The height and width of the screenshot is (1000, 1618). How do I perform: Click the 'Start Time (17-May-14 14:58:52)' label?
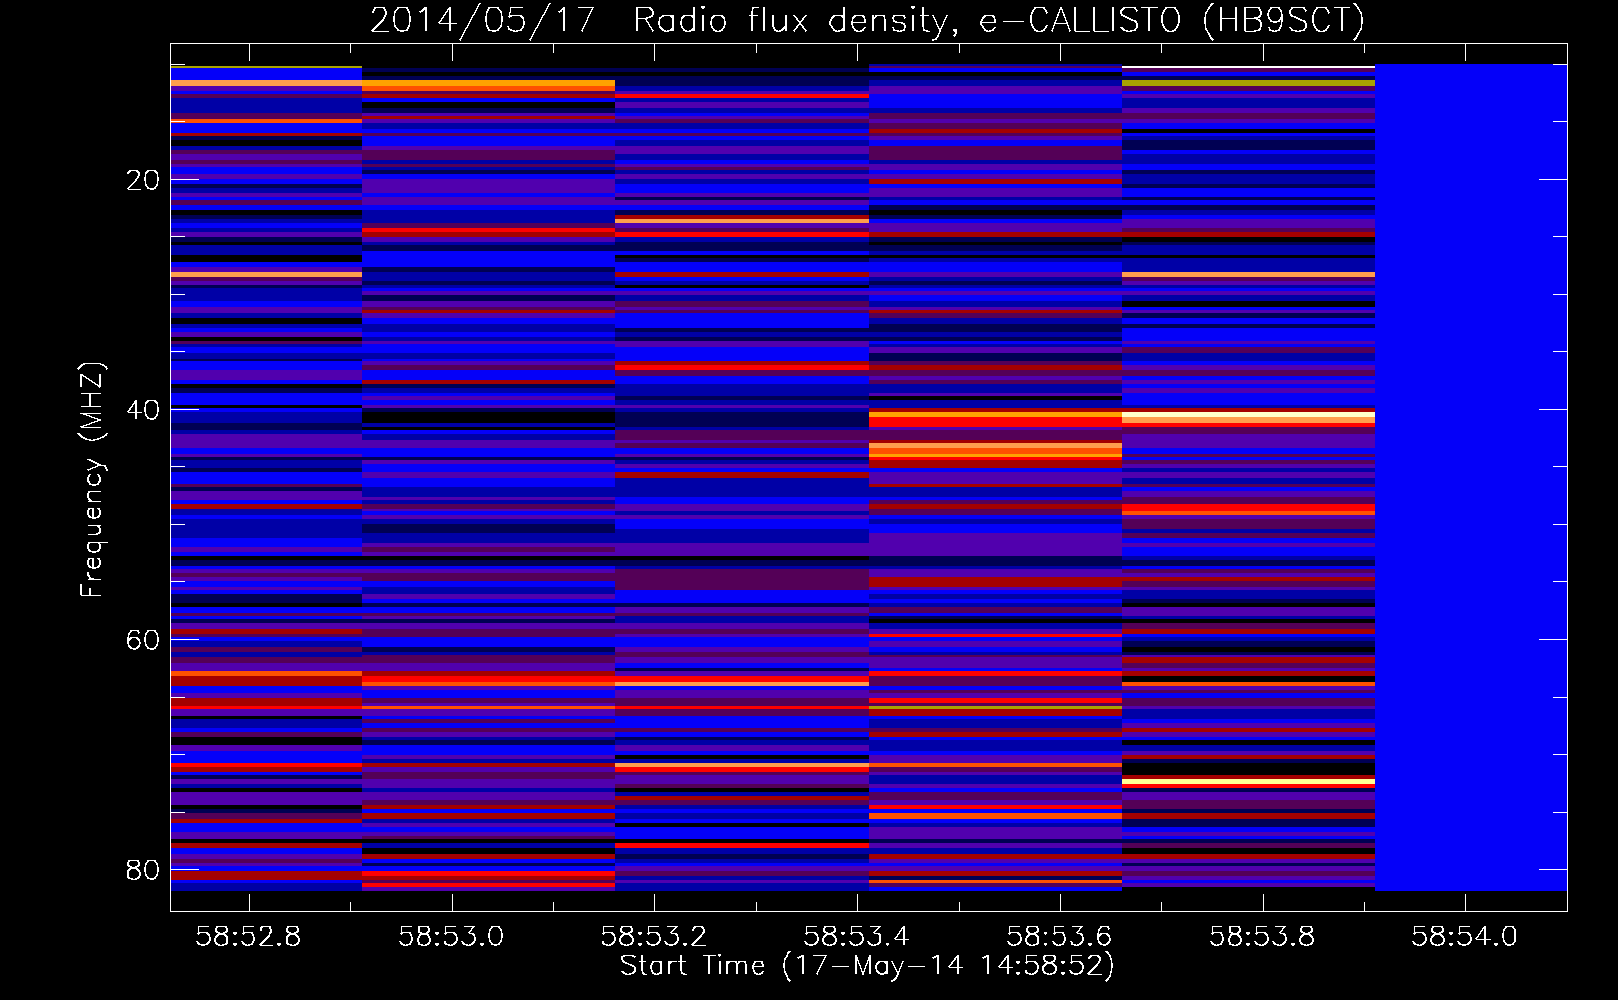click(x=867, y=966)
